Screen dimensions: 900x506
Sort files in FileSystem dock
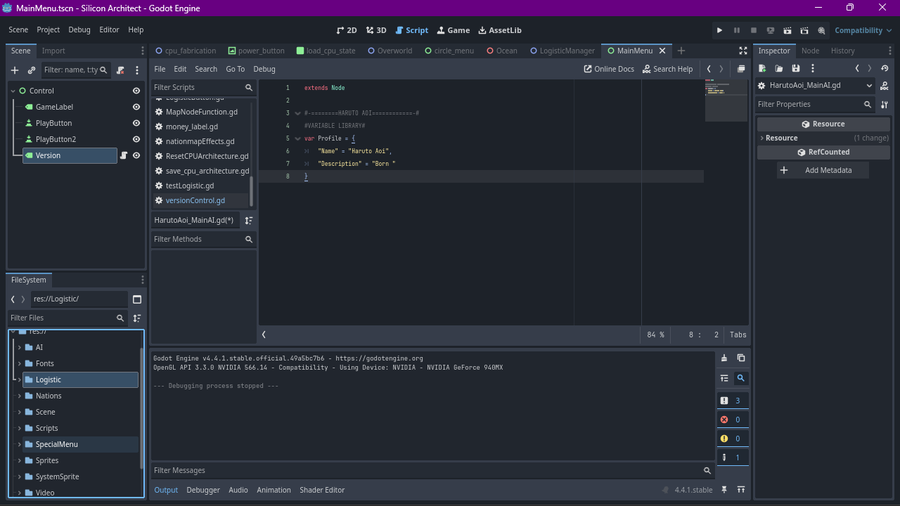click(137, 318)
